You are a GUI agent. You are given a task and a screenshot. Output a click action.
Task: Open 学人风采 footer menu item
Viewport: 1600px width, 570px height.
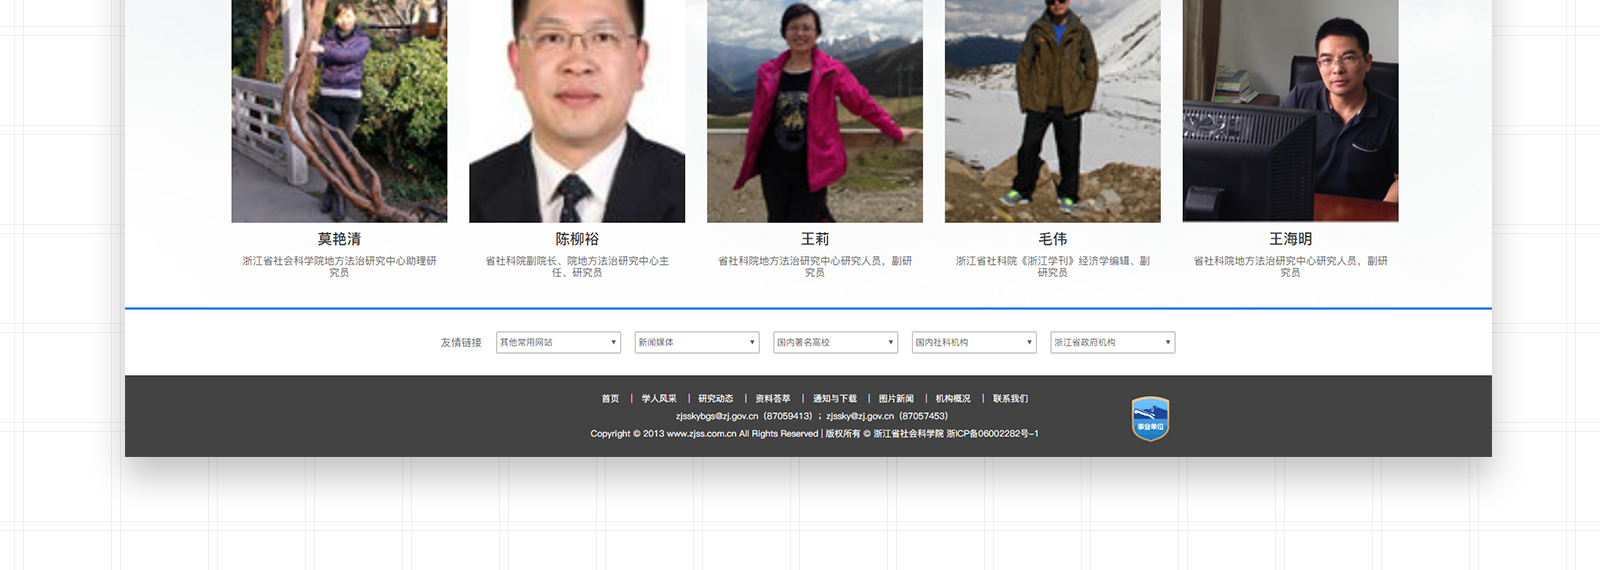(659, 399)
